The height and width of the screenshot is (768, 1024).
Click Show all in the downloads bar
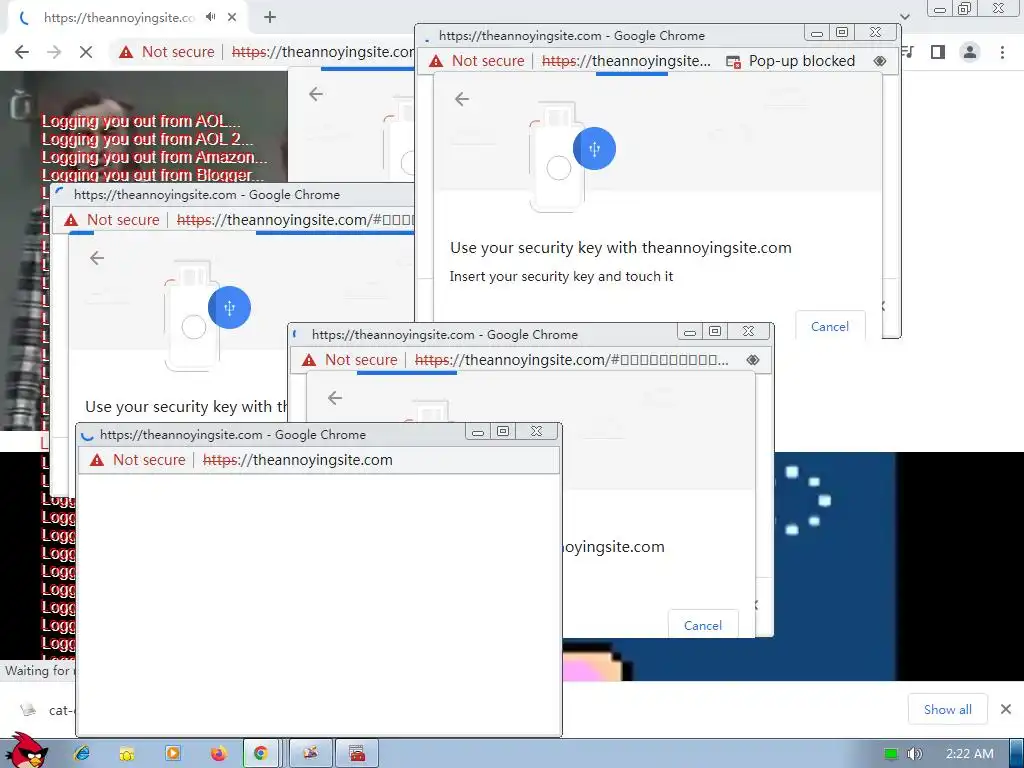coord(948,709)
